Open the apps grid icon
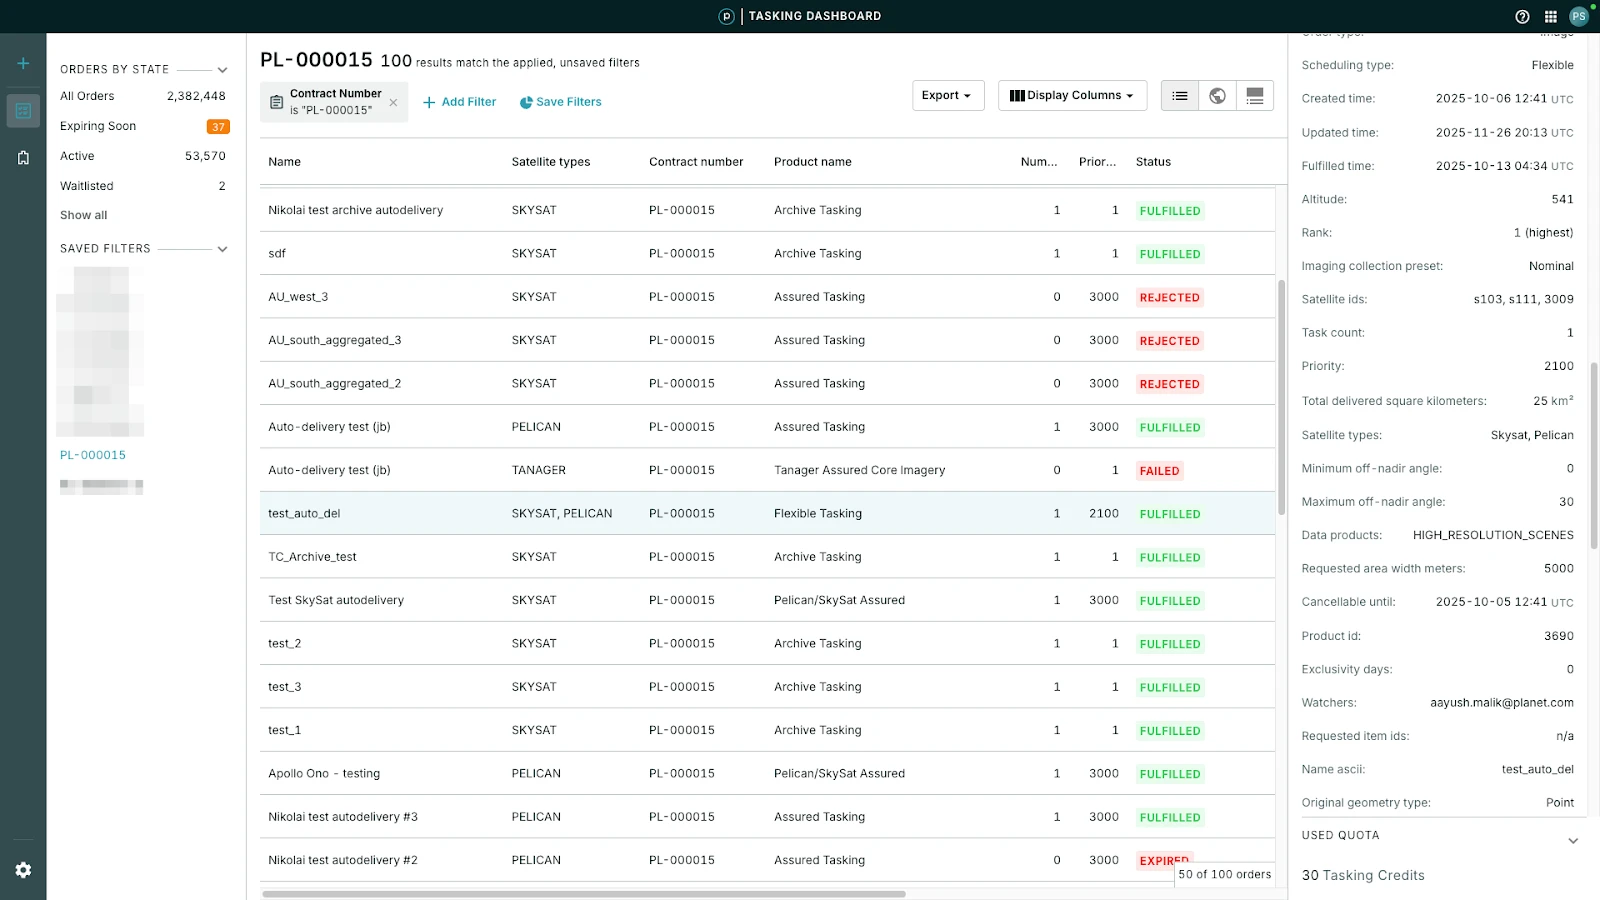The image size is (1600, 900). [x=1550, y=16]
